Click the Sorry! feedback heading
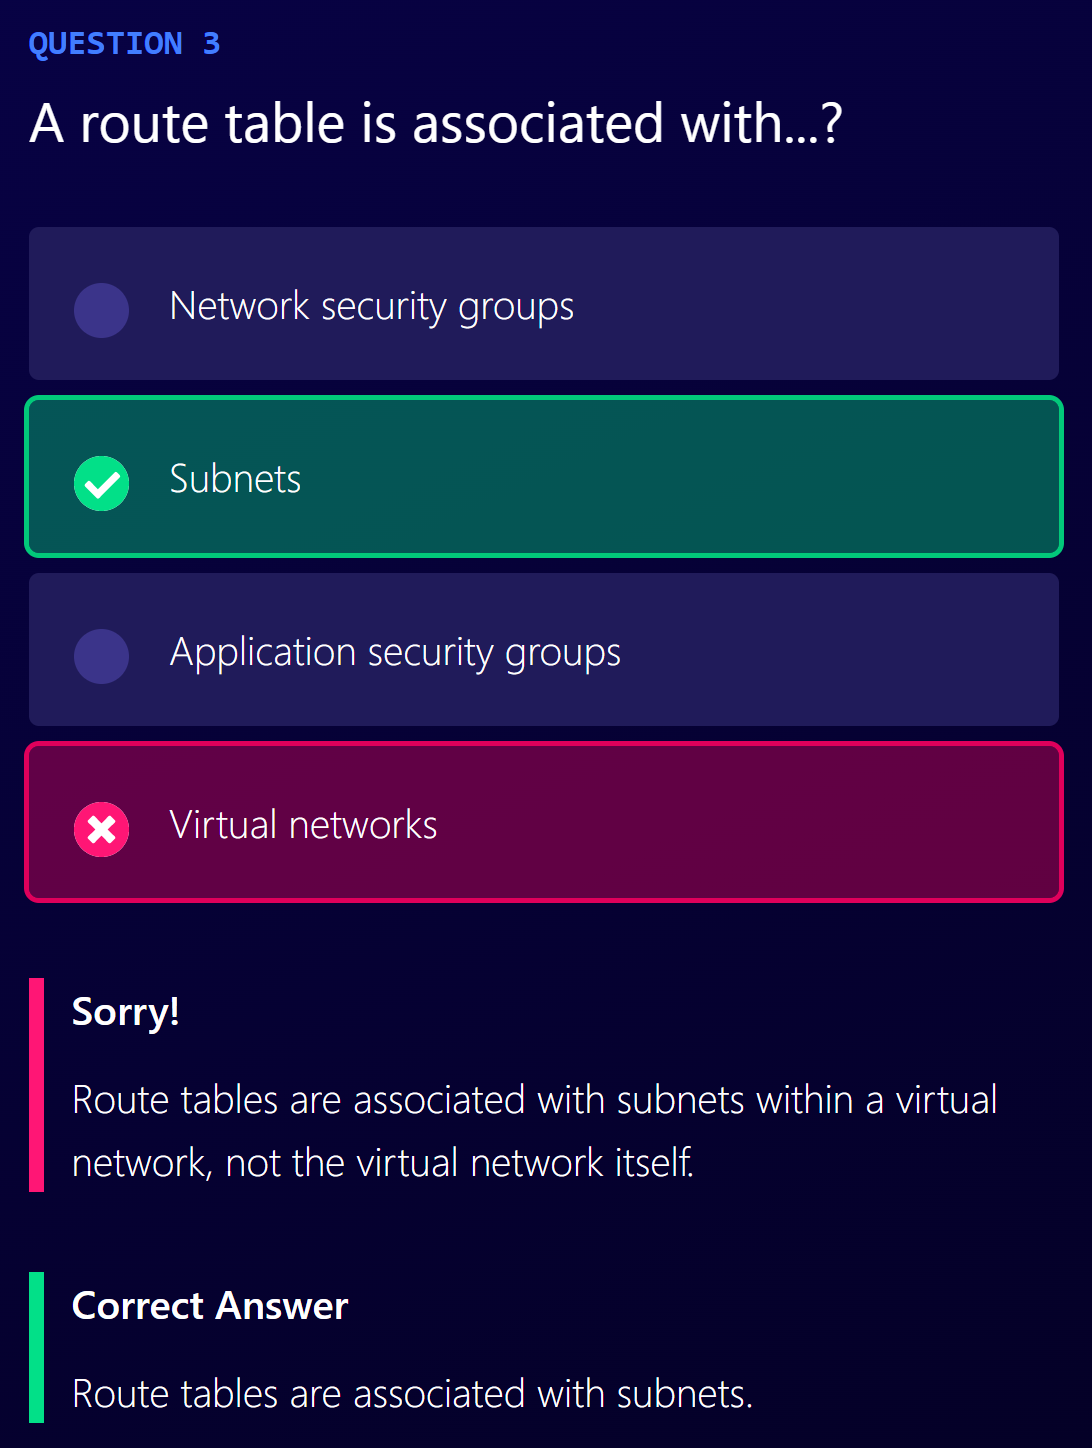Viewport: 1092px width, 1448px height. (126, 1013)
